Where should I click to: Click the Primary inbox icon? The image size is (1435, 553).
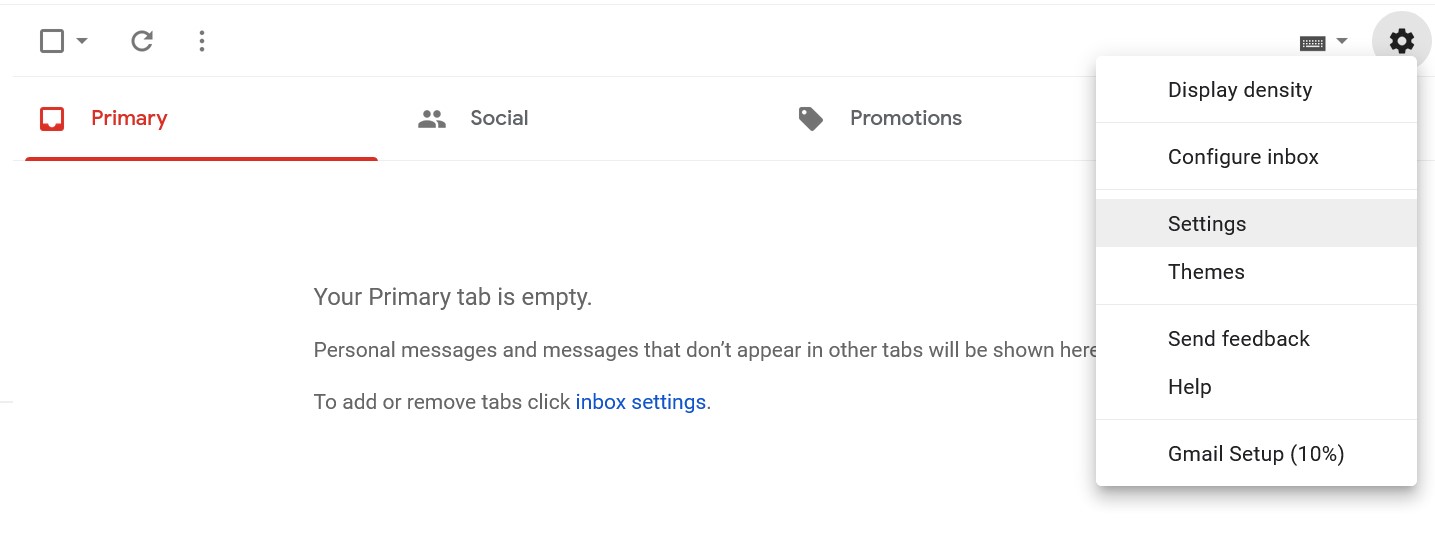coord(52,119)
